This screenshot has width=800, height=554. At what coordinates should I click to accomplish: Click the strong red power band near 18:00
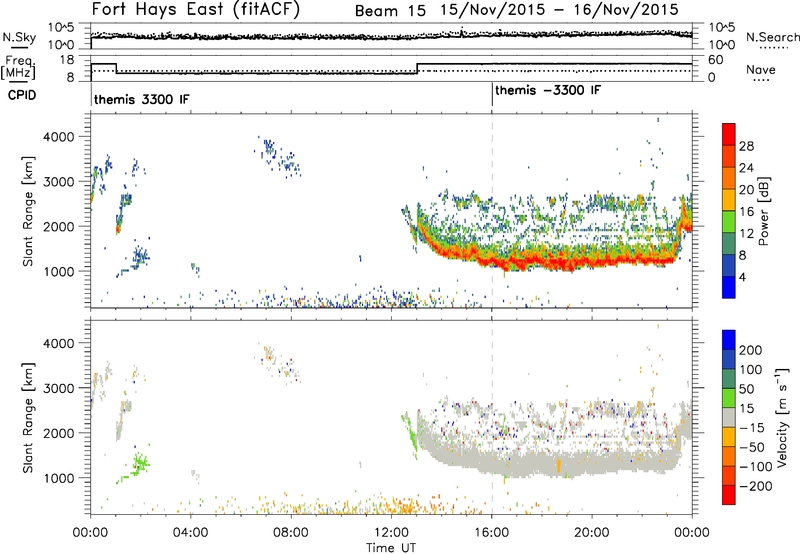click(x=541, y=261)
